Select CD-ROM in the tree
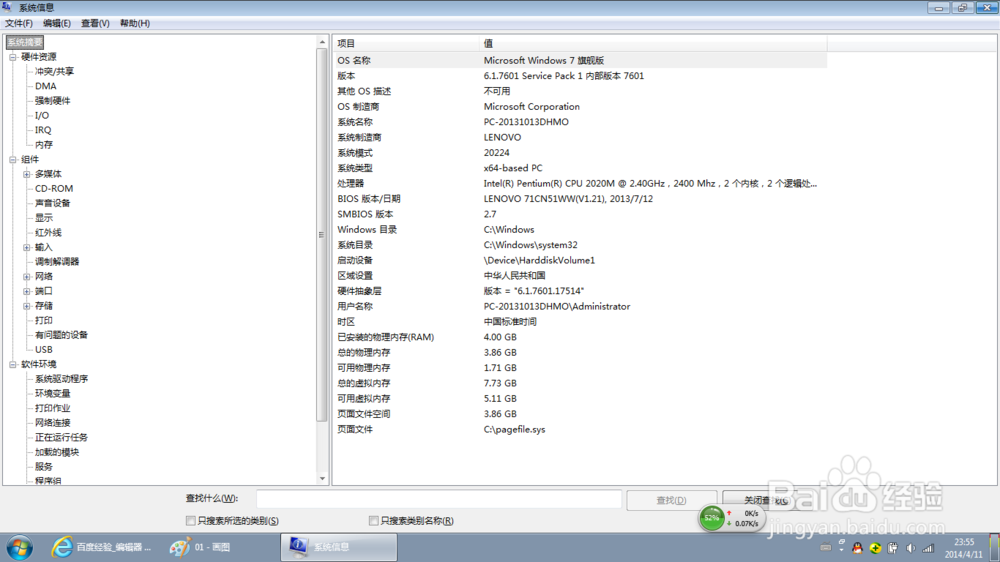The image size is (1000, 562). point(54,189)
